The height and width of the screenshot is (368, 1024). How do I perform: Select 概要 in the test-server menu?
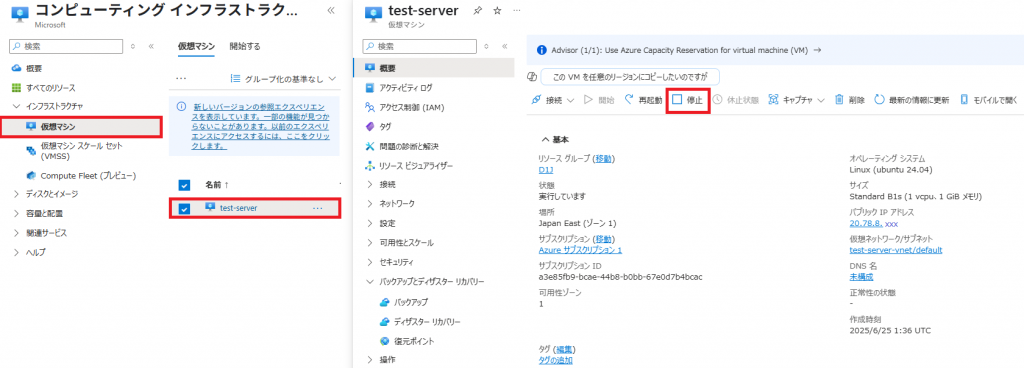pyautogui.click(x=434, y=68)
